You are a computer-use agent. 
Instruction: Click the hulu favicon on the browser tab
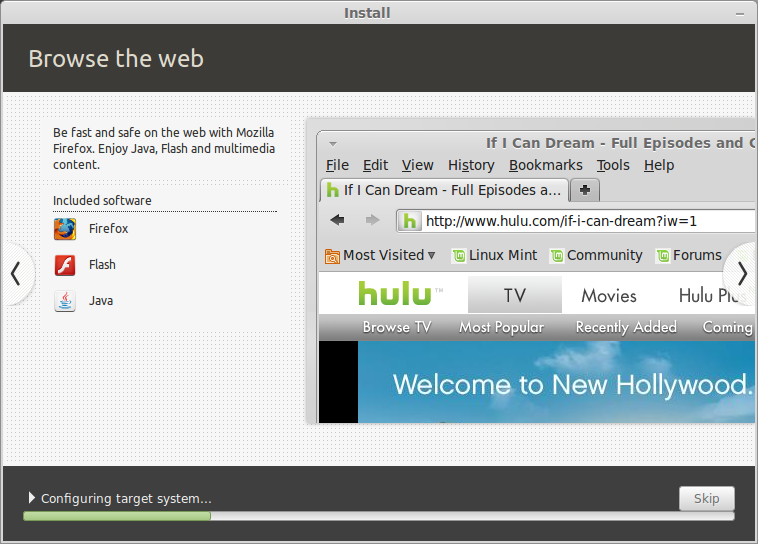[x=333, y=190]
